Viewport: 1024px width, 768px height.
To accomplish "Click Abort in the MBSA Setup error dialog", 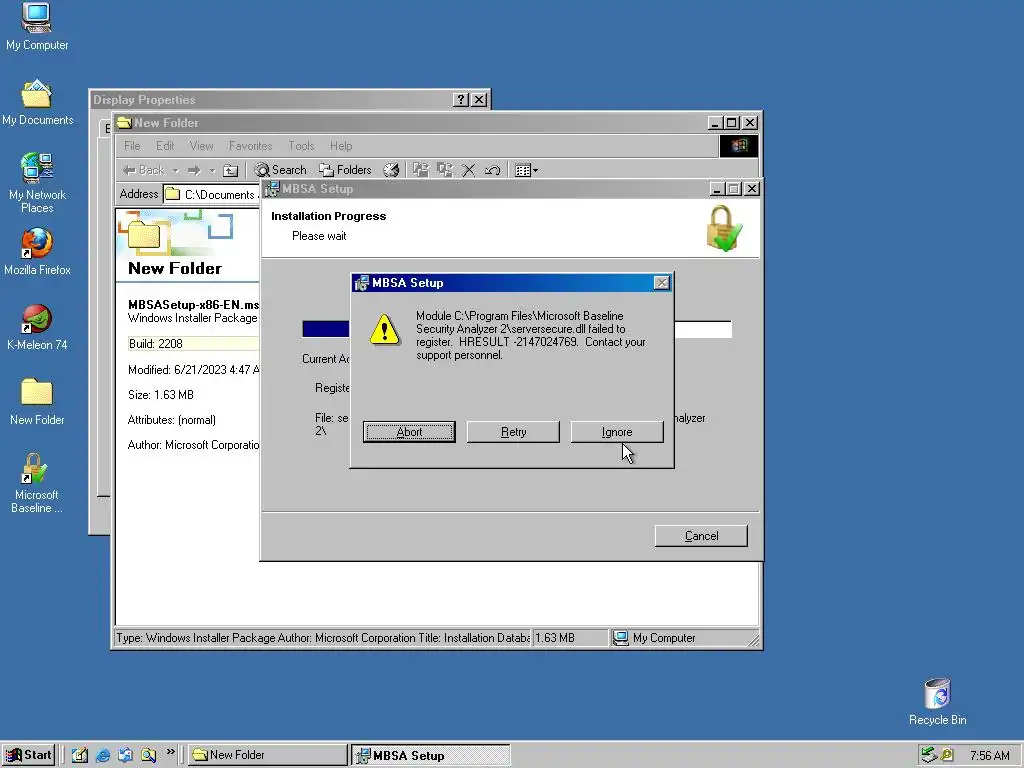I will click(409, 432).
